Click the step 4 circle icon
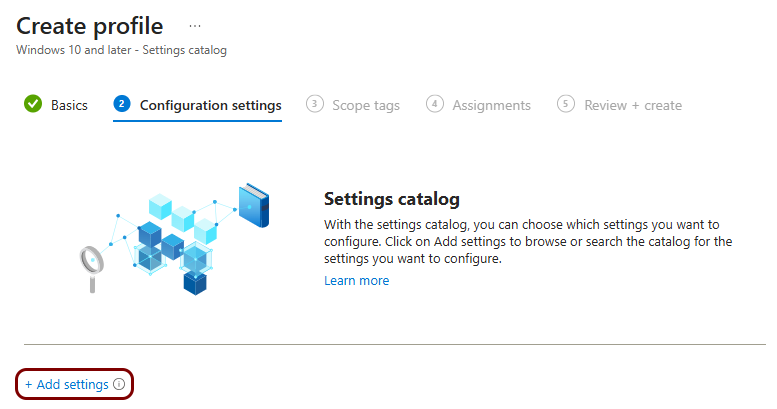 click(434, 104)
